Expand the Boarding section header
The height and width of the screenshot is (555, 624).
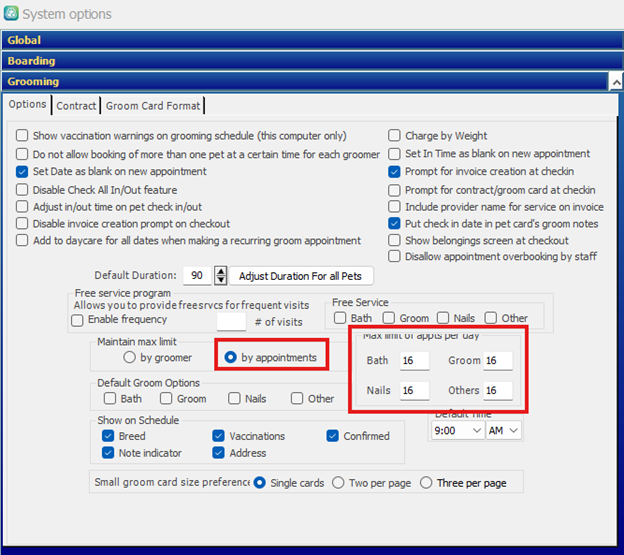pos(312,61)
